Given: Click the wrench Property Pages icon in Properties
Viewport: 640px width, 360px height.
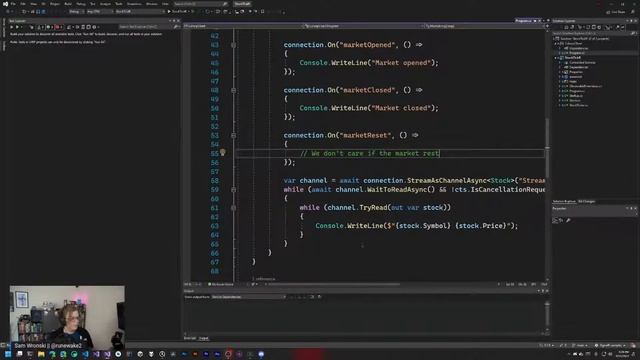Looking at the screenshot, I should 568,220.
